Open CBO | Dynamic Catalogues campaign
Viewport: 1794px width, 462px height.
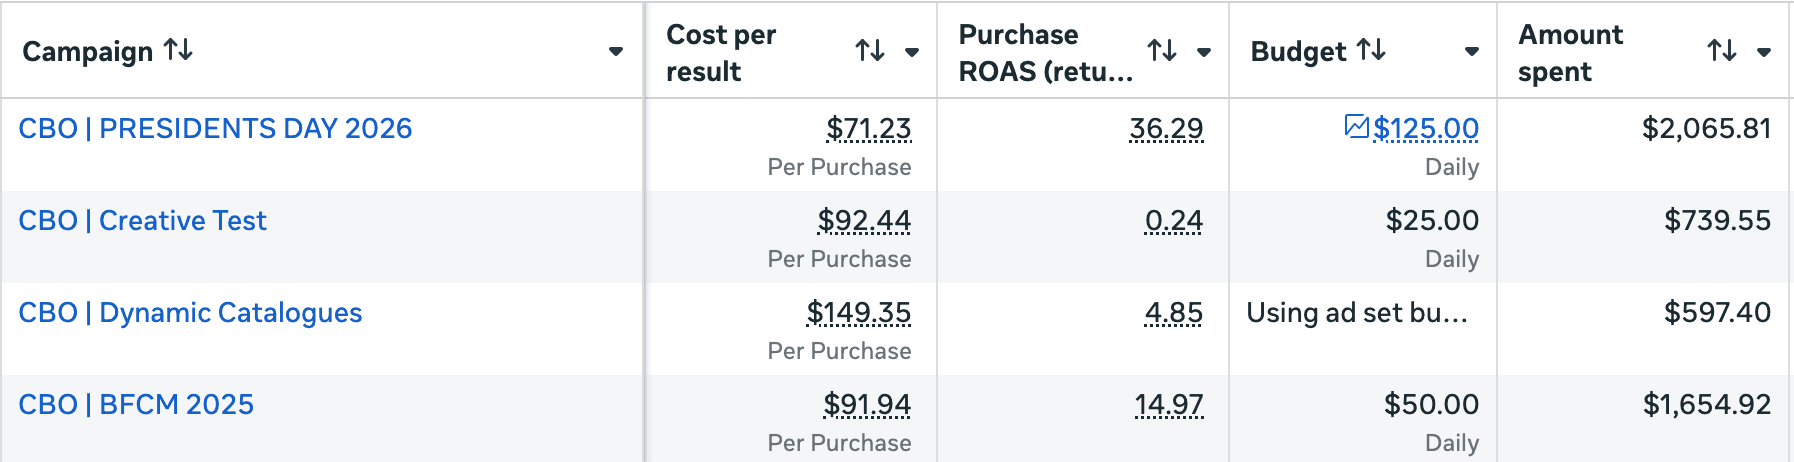click(190, 313)
